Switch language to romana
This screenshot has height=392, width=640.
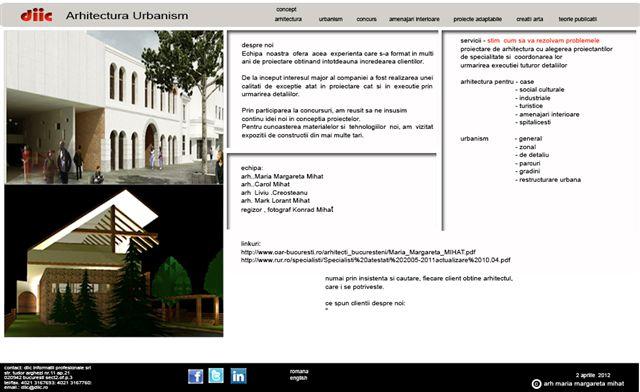coord(299,372)
